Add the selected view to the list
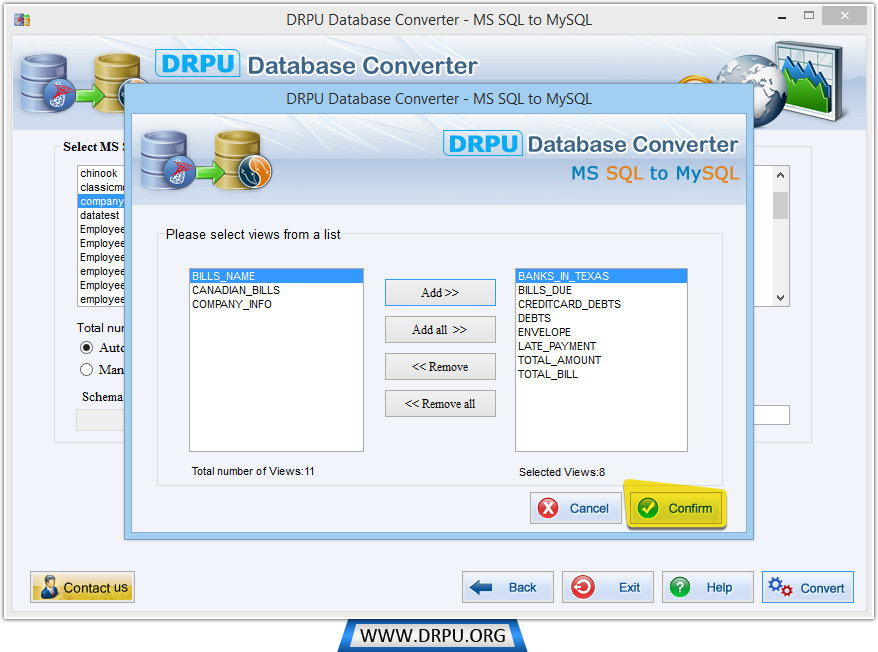 pyautogui.click(x=440, y=292)
